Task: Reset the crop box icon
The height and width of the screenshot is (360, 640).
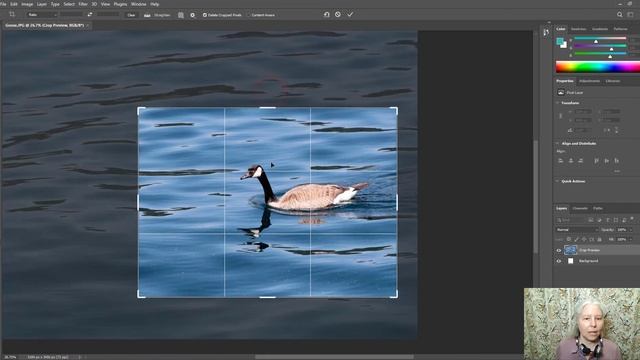Action: [327, 15]
